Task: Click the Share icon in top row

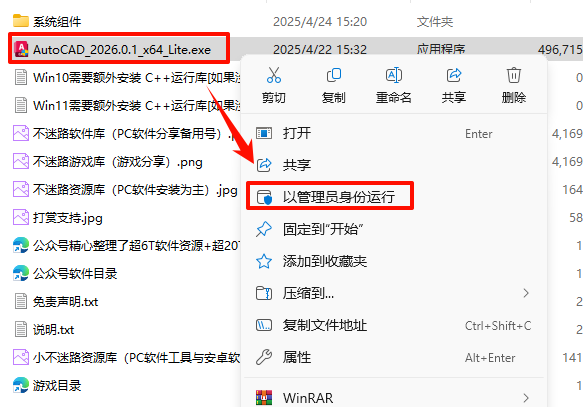Action: (454, 75)
